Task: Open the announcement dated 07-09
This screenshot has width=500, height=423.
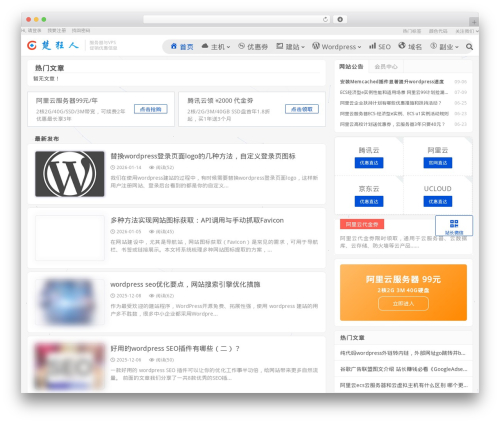Action: point(394,92)
